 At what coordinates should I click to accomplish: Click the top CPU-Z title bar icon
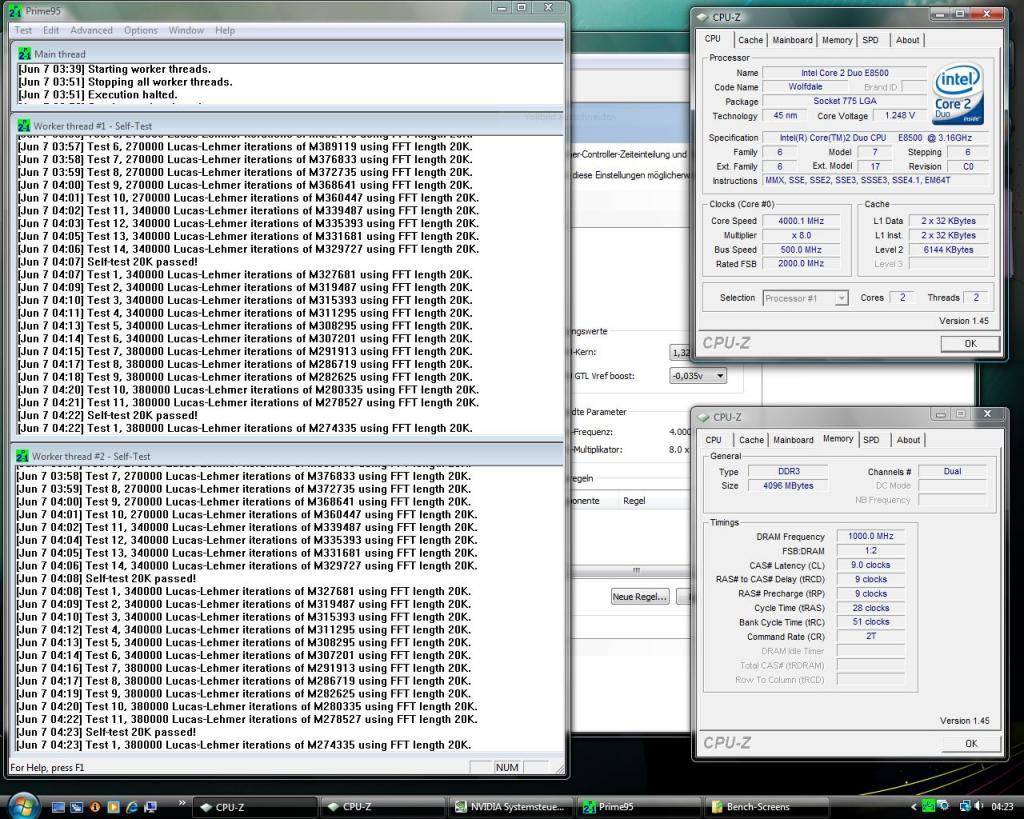pyautogui.click(x=703, y=18)
